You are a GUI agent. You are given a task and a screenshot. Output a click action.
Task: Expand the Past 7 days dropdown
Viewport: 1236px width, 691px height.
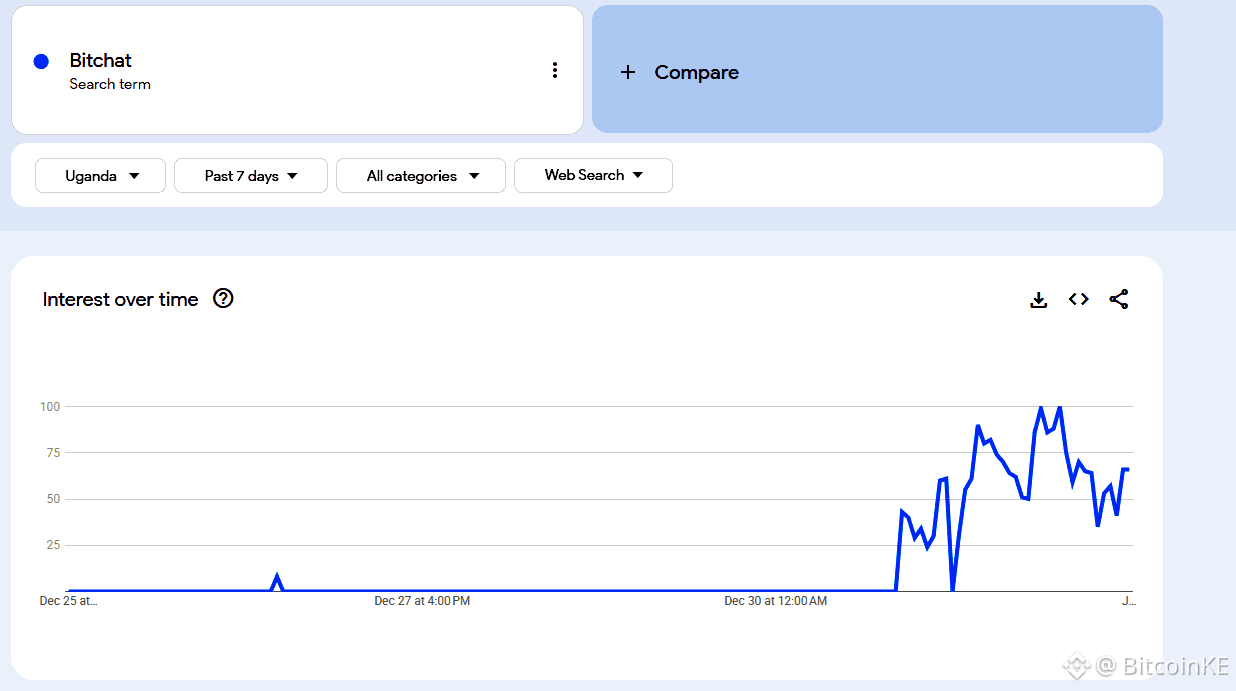[251, 176]
